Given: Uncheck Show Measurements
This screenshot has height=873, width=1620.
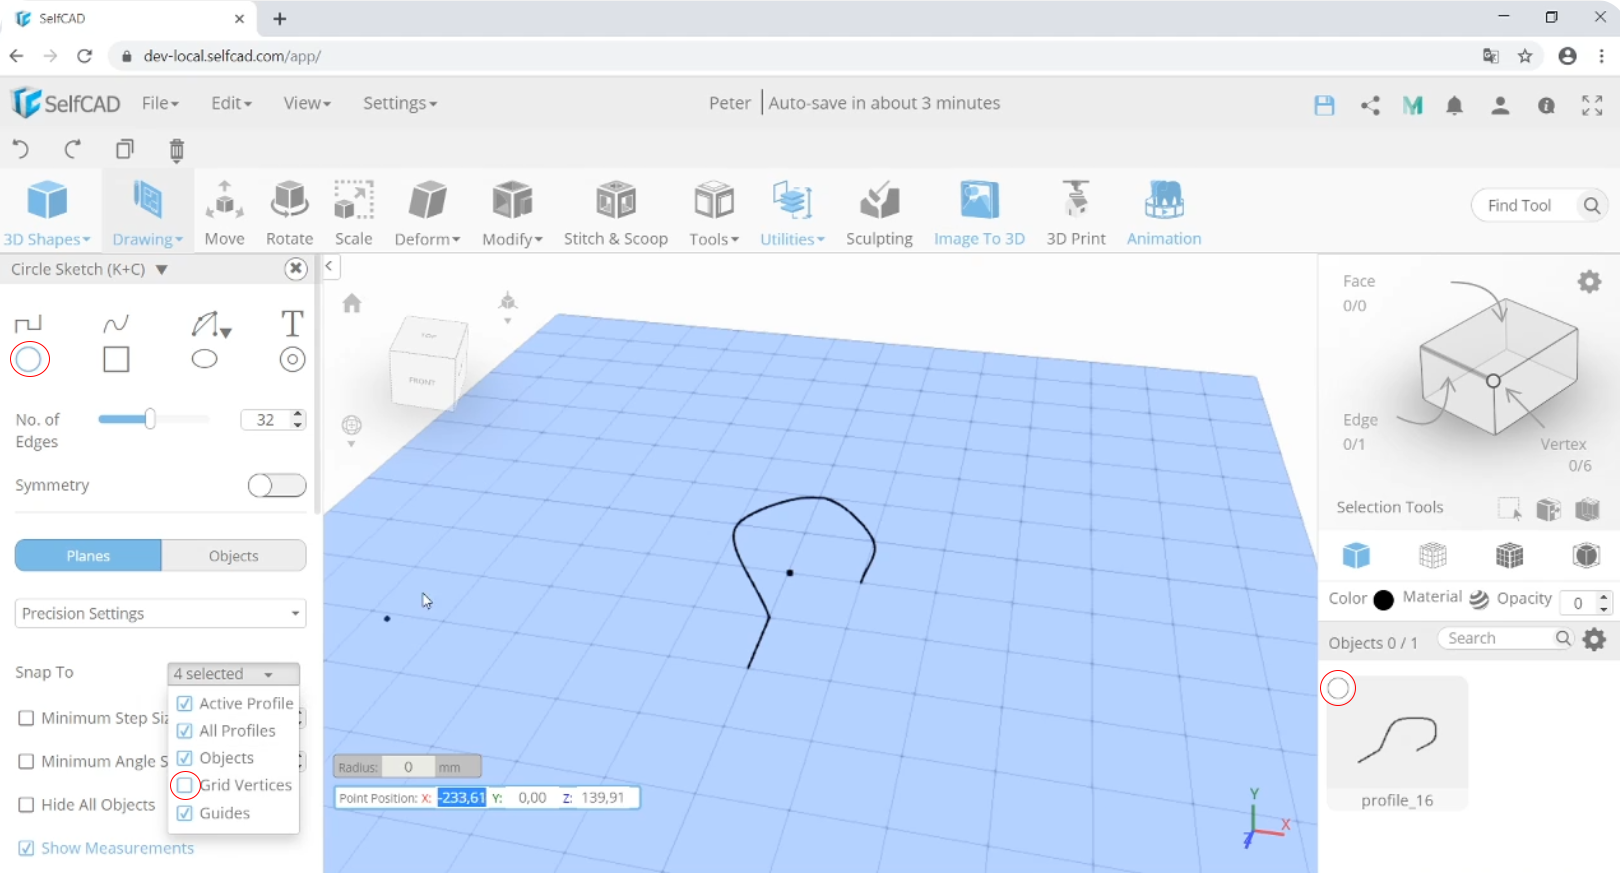Looking at the screenshot, I should tap(26, 848).
